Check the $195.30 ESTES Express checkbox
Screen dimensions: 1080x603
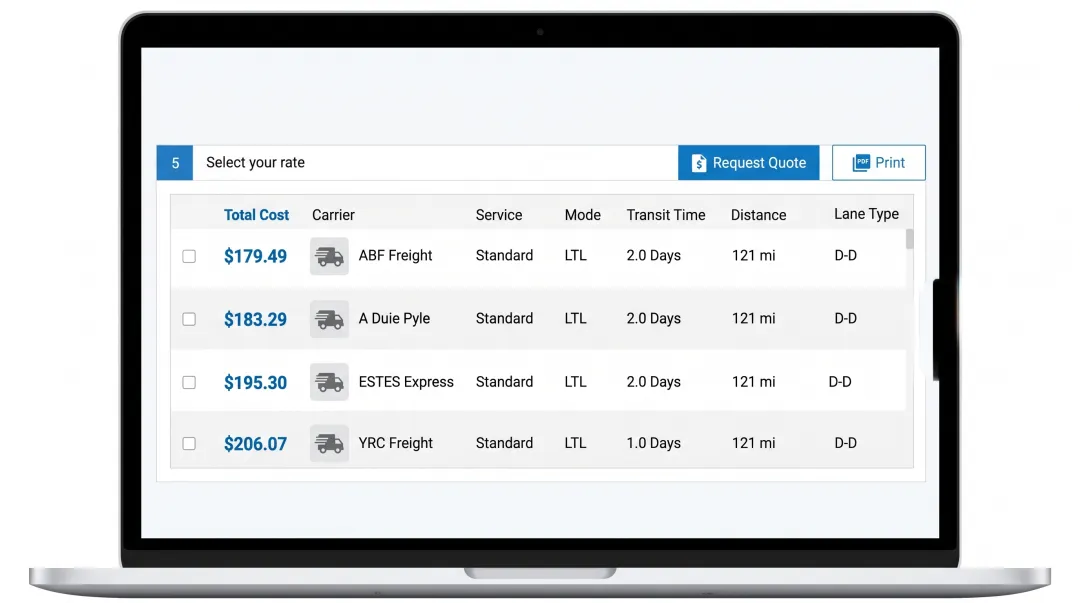(x=189, y=382)
